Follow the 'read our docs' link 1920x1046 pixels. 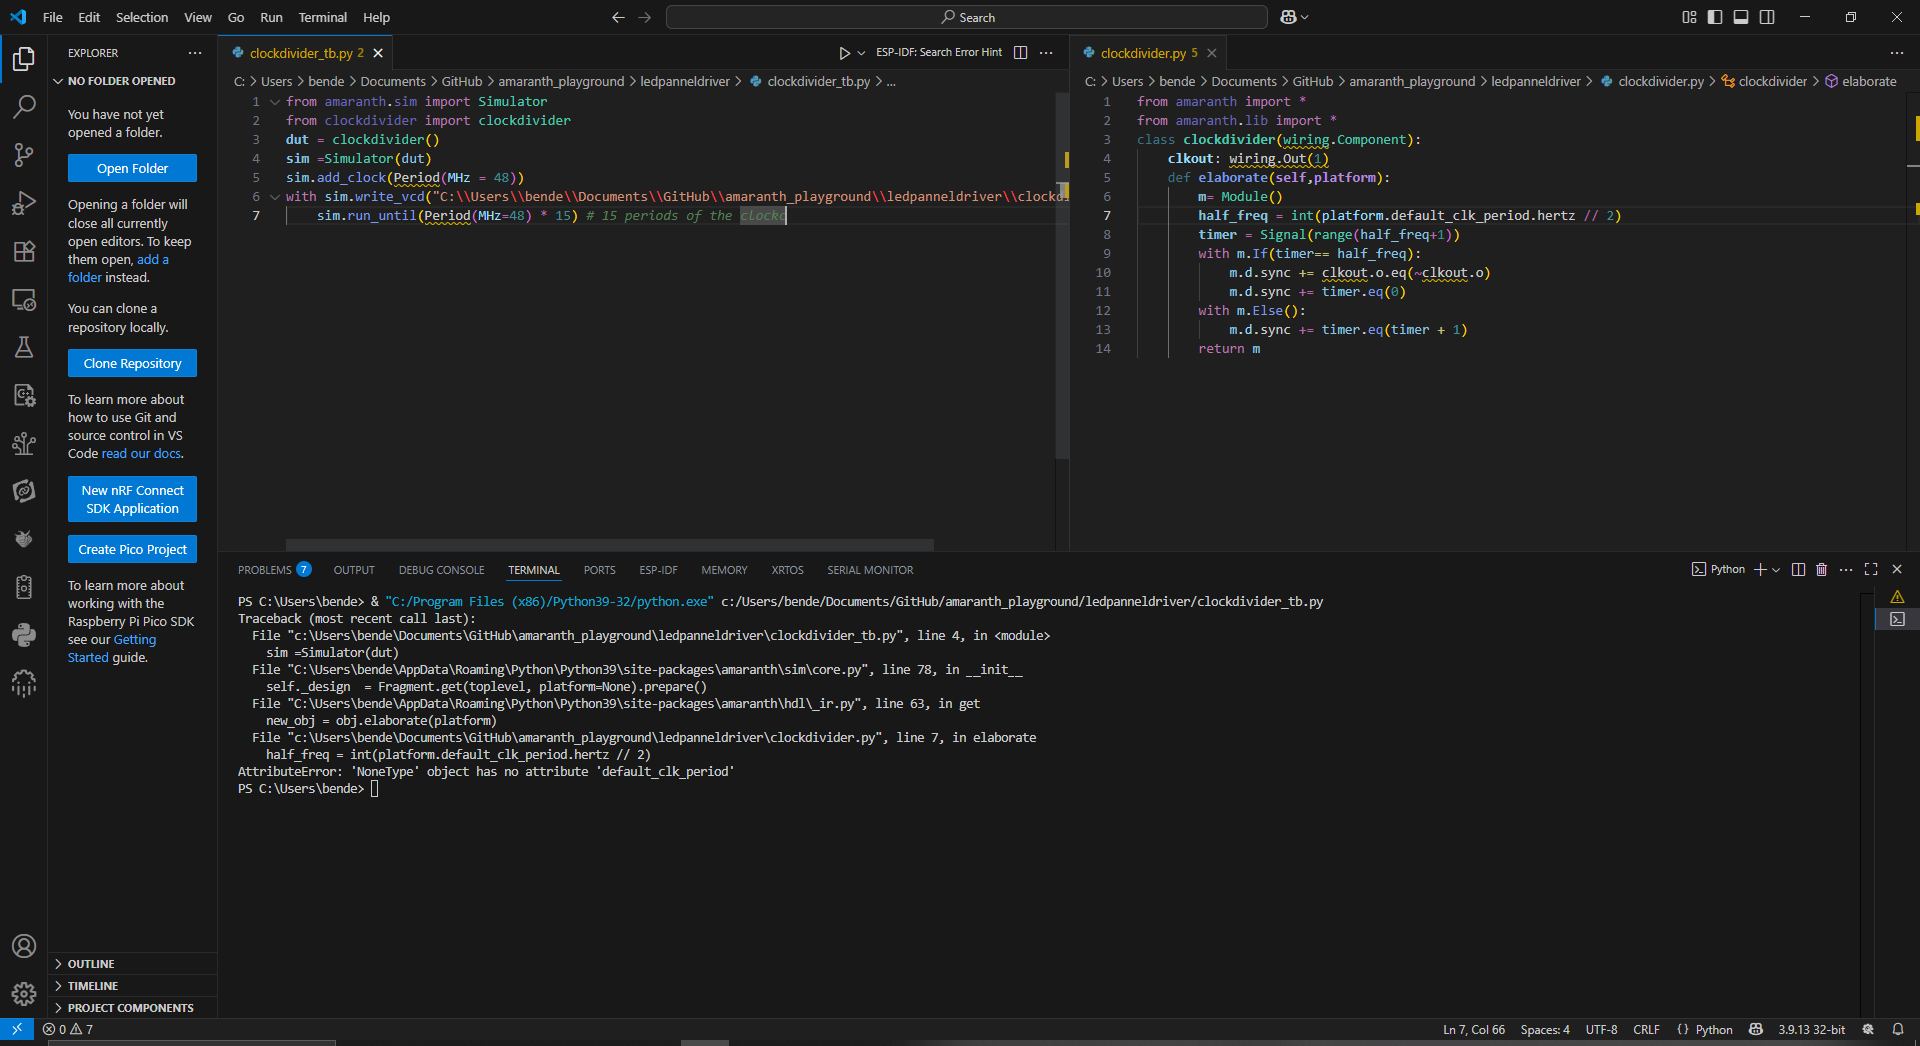coord(141,454)
